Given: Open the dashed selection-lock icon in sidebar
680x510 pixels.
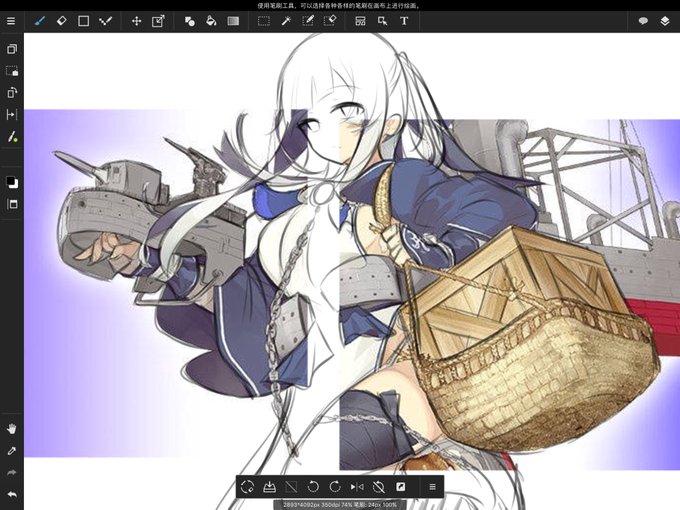Looking at the screenshot, I should coord(12,71).
